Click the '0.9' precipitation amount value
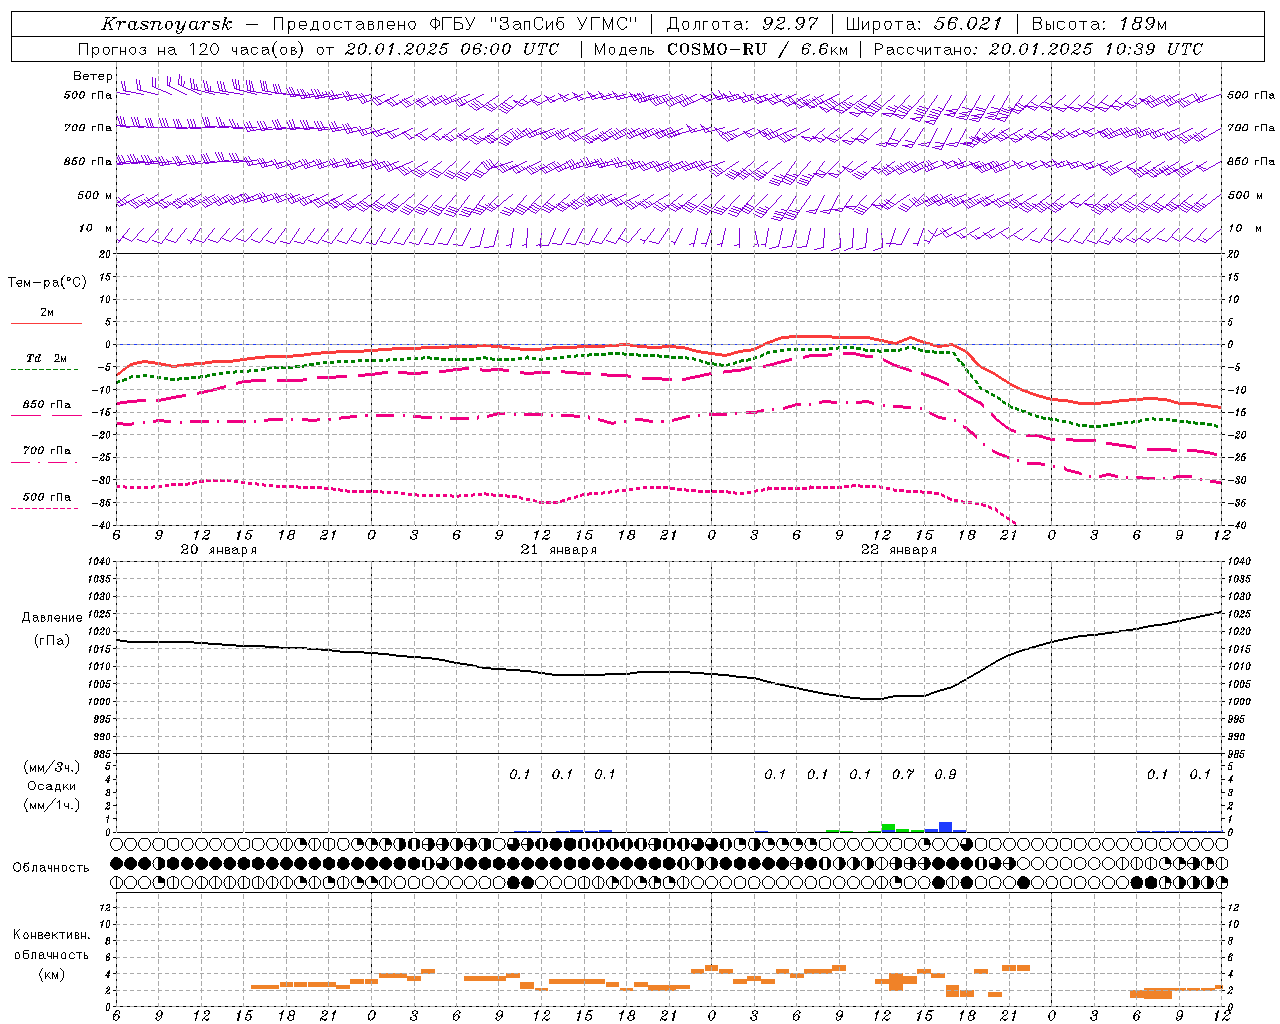1280x1024 pixels. click(x=945, y=774)
